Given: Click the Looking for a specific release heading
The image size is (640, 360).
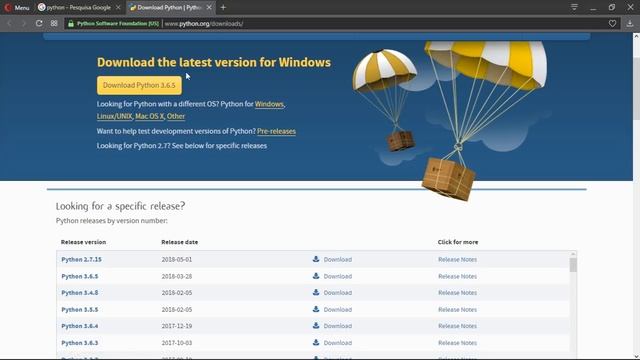Looking at the screenshot, I should pyautogui.click(x=120, y=206).
